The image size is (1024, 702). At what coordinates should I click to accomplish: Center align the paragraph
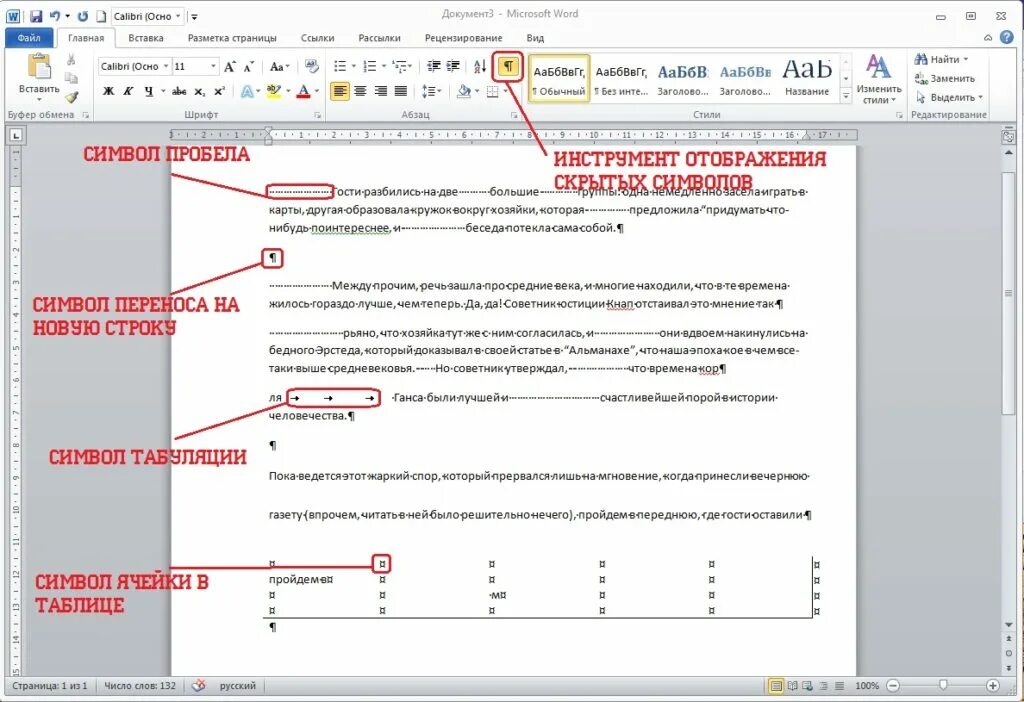[x=360, y=91]
